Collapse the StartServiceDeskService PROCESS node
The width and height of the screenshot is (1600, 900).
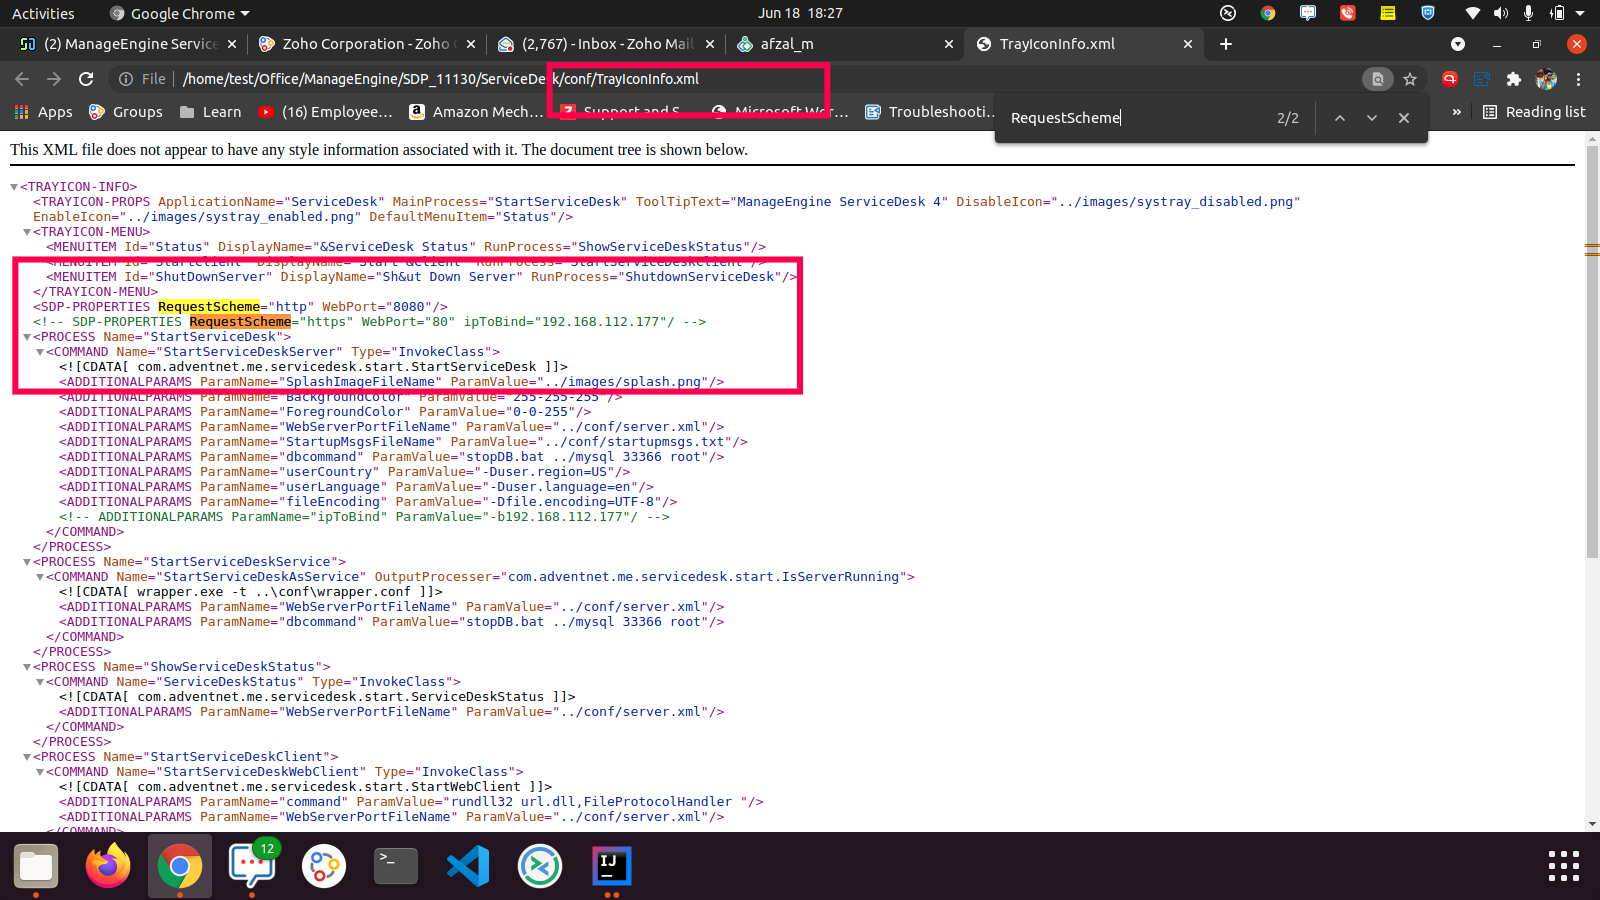click(27, 562)
